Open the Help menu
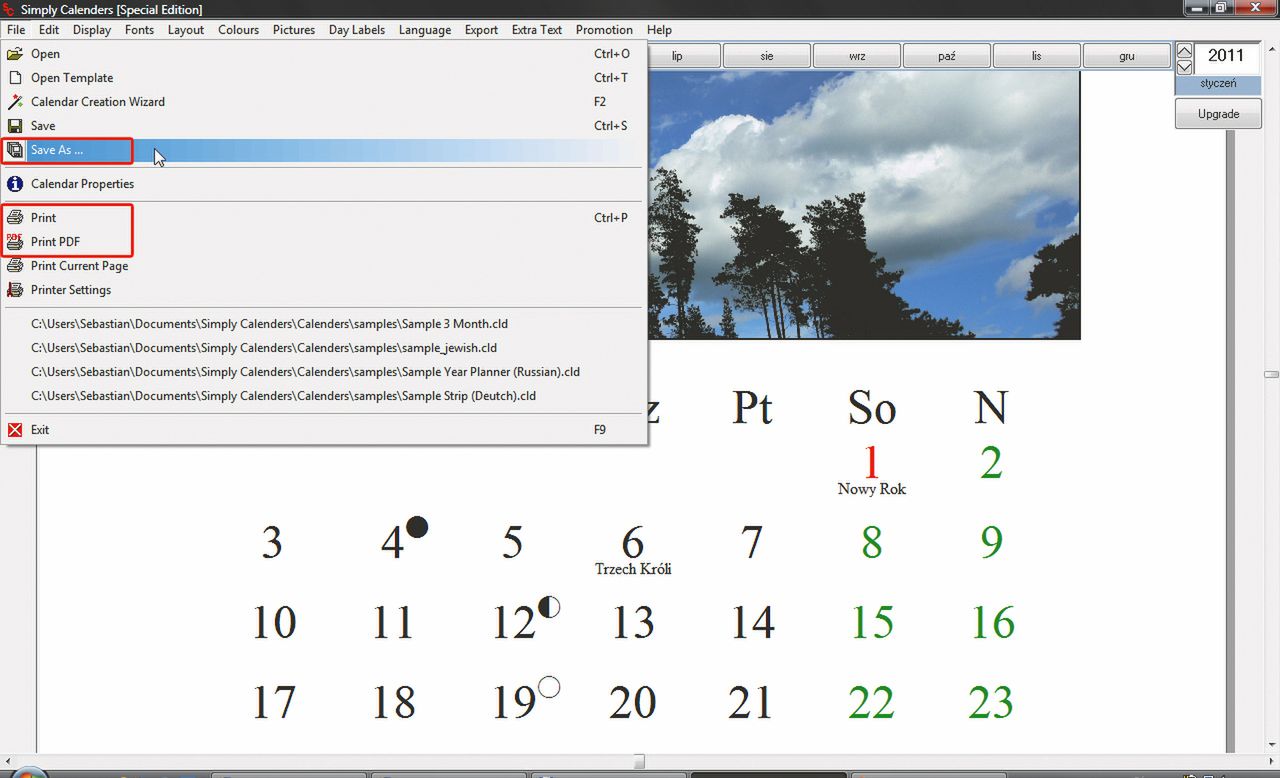1280x778 pixels. 659,30
